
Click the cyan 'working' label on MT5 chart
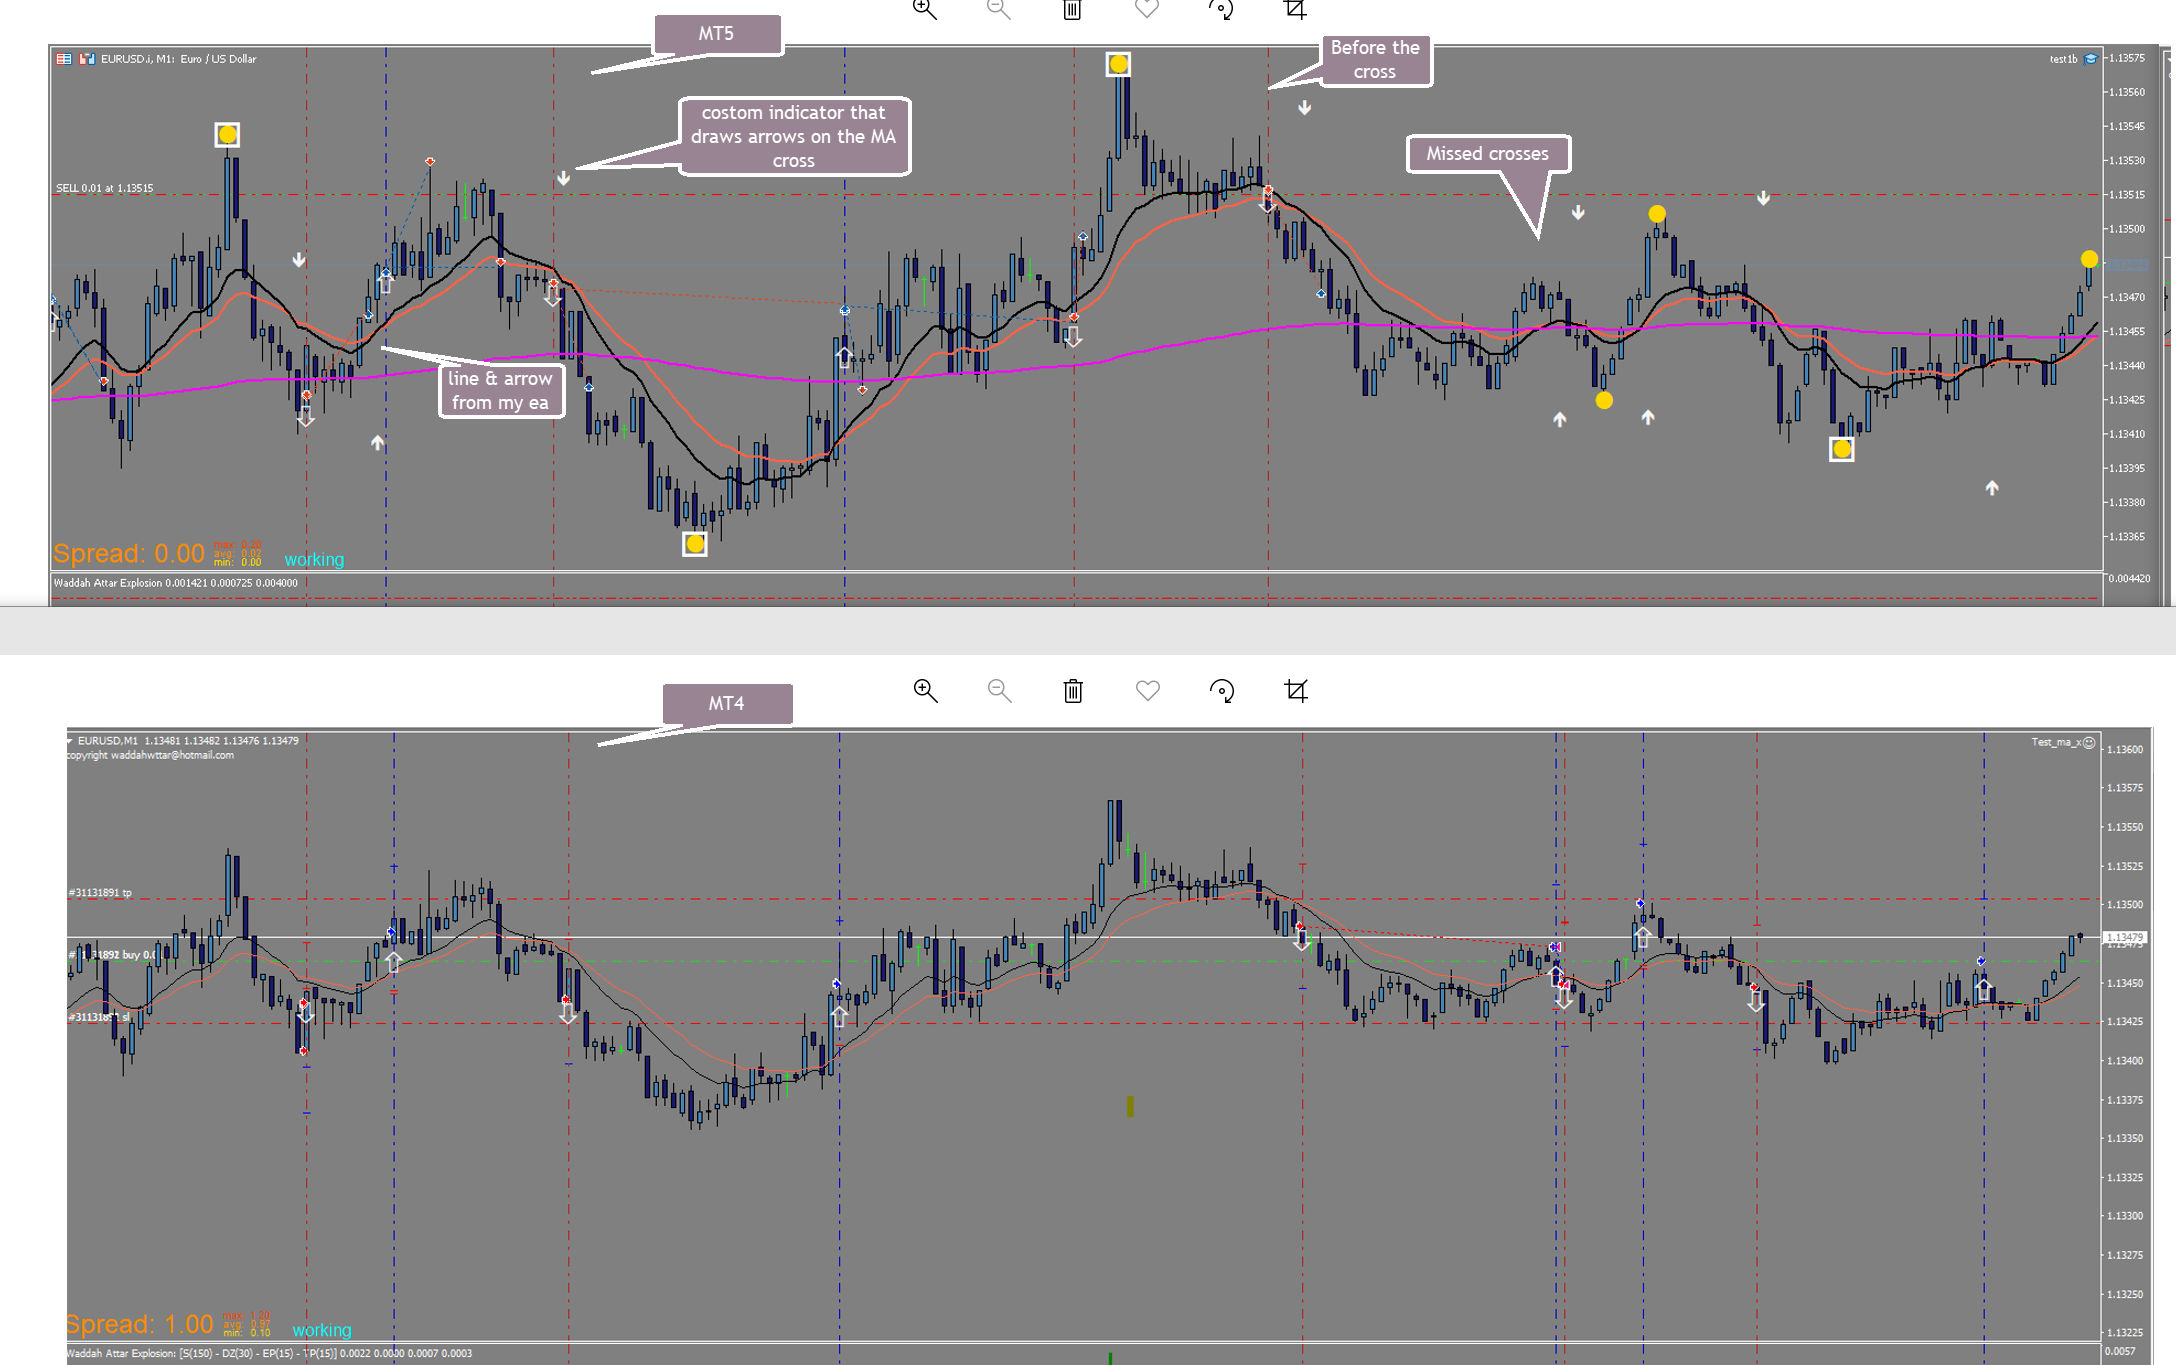(x=314, y=559)
